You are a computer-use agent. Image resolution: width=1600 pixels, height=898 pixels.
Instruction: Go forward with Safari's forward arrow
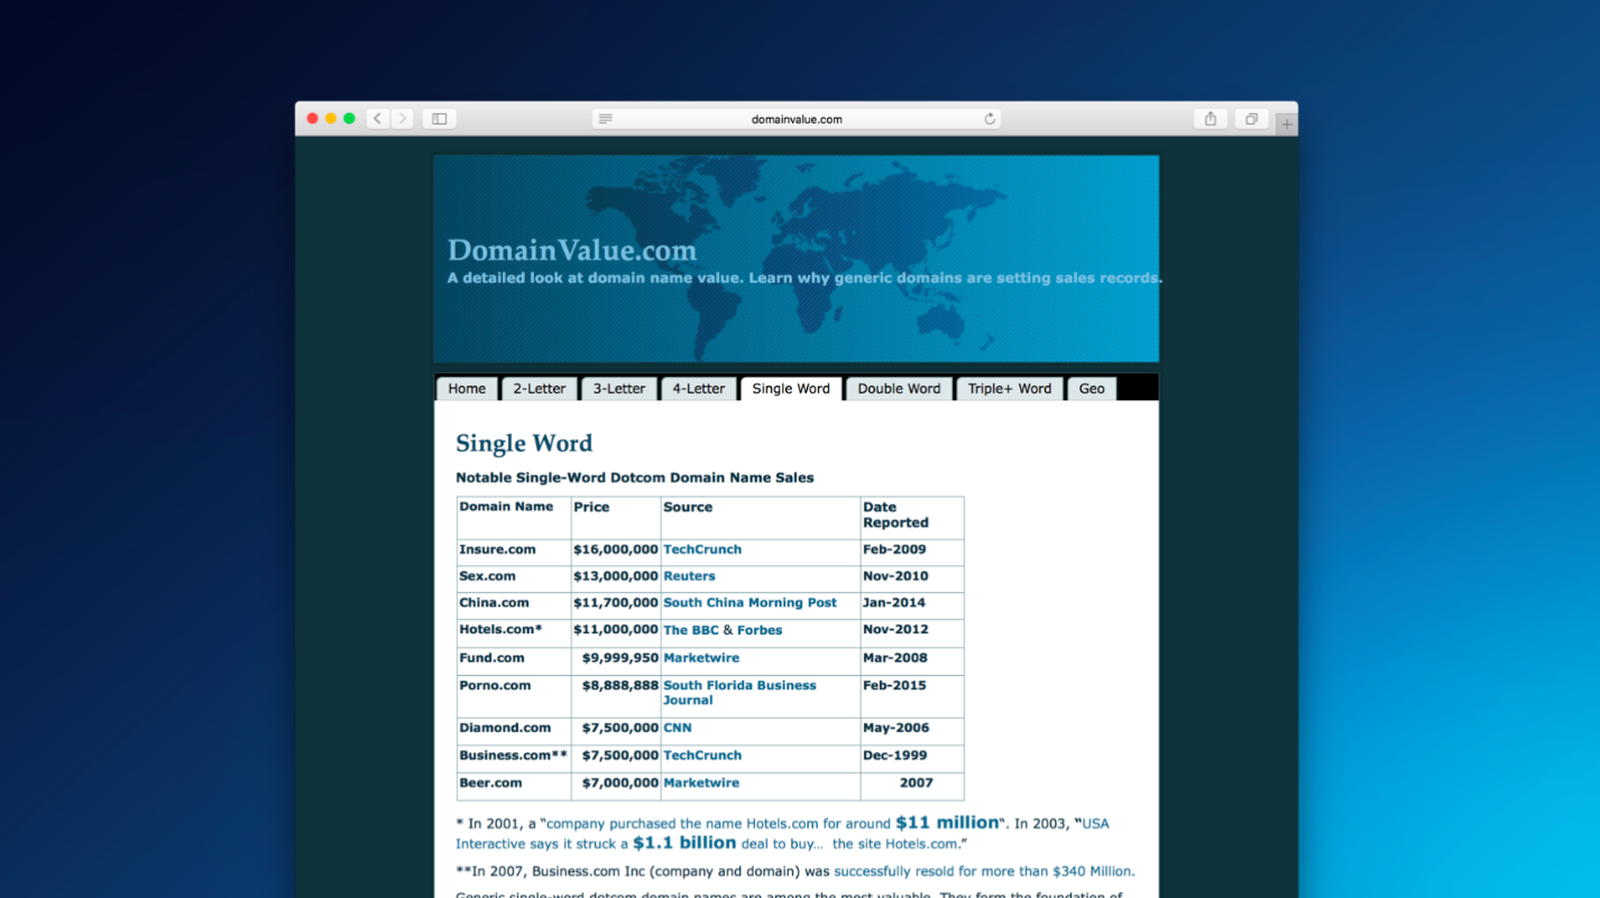click(x=402, y=118)
